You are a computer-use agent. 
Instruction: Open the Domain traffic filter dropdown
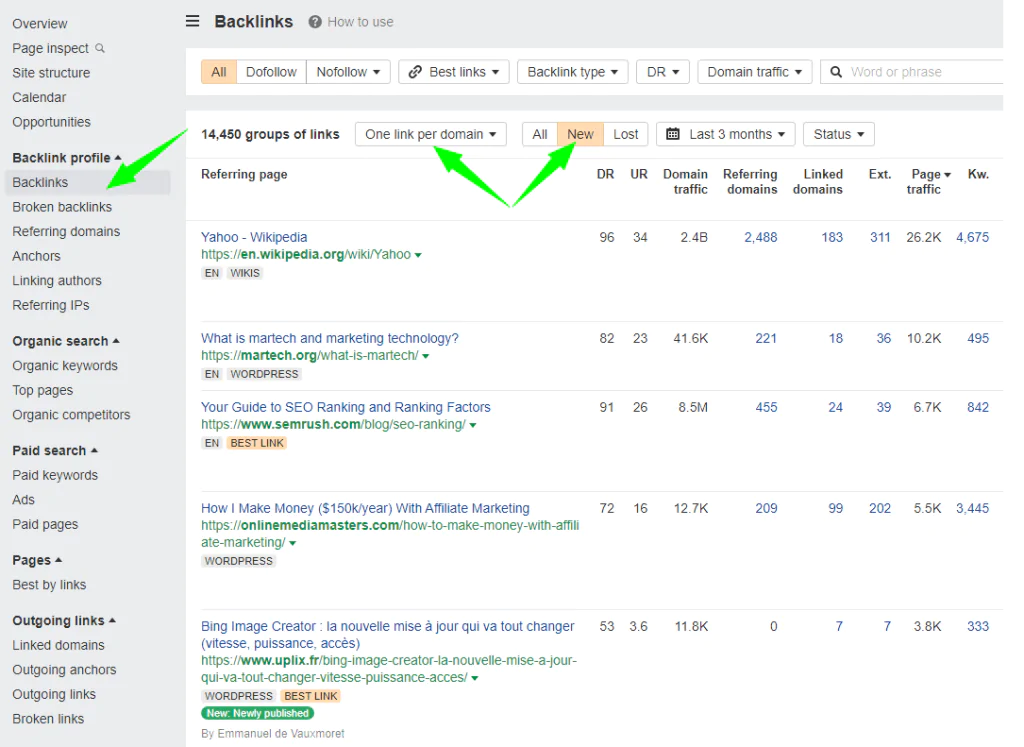754,72
